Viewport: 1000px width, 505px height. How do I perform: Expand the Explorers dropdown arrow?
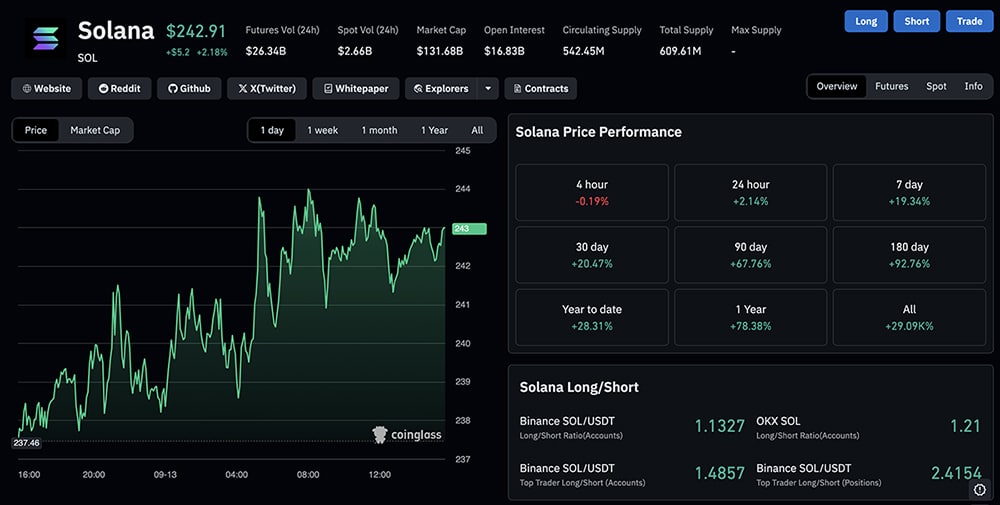pos(488,89)
